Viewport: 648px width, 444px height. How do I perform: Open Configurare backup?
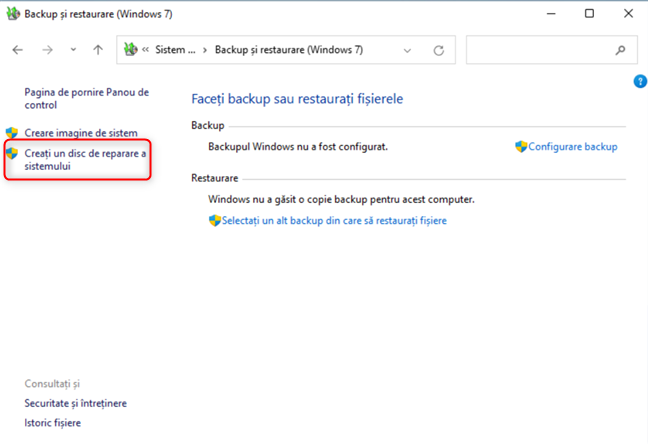pyautogui.click(x=573, y=147)
